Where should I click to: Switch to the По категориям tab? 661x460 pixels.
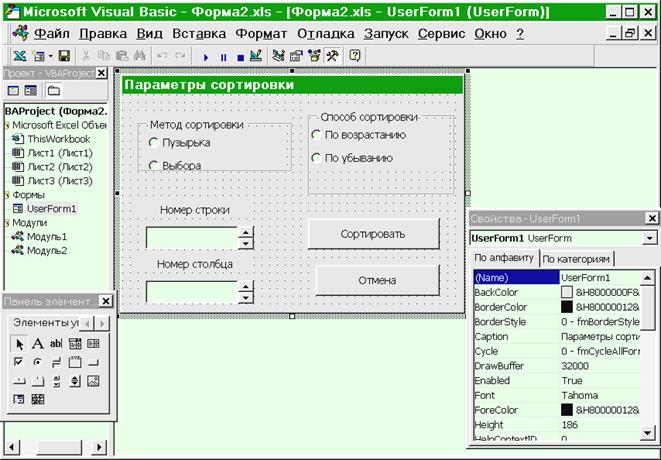(576, 259)
